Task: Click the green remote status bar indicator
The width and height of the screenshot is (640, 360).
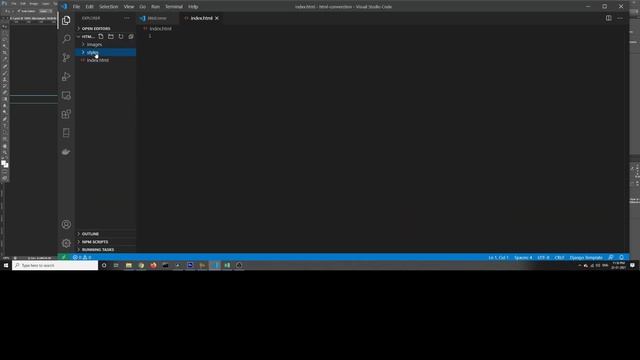Action: click(64, 257)
